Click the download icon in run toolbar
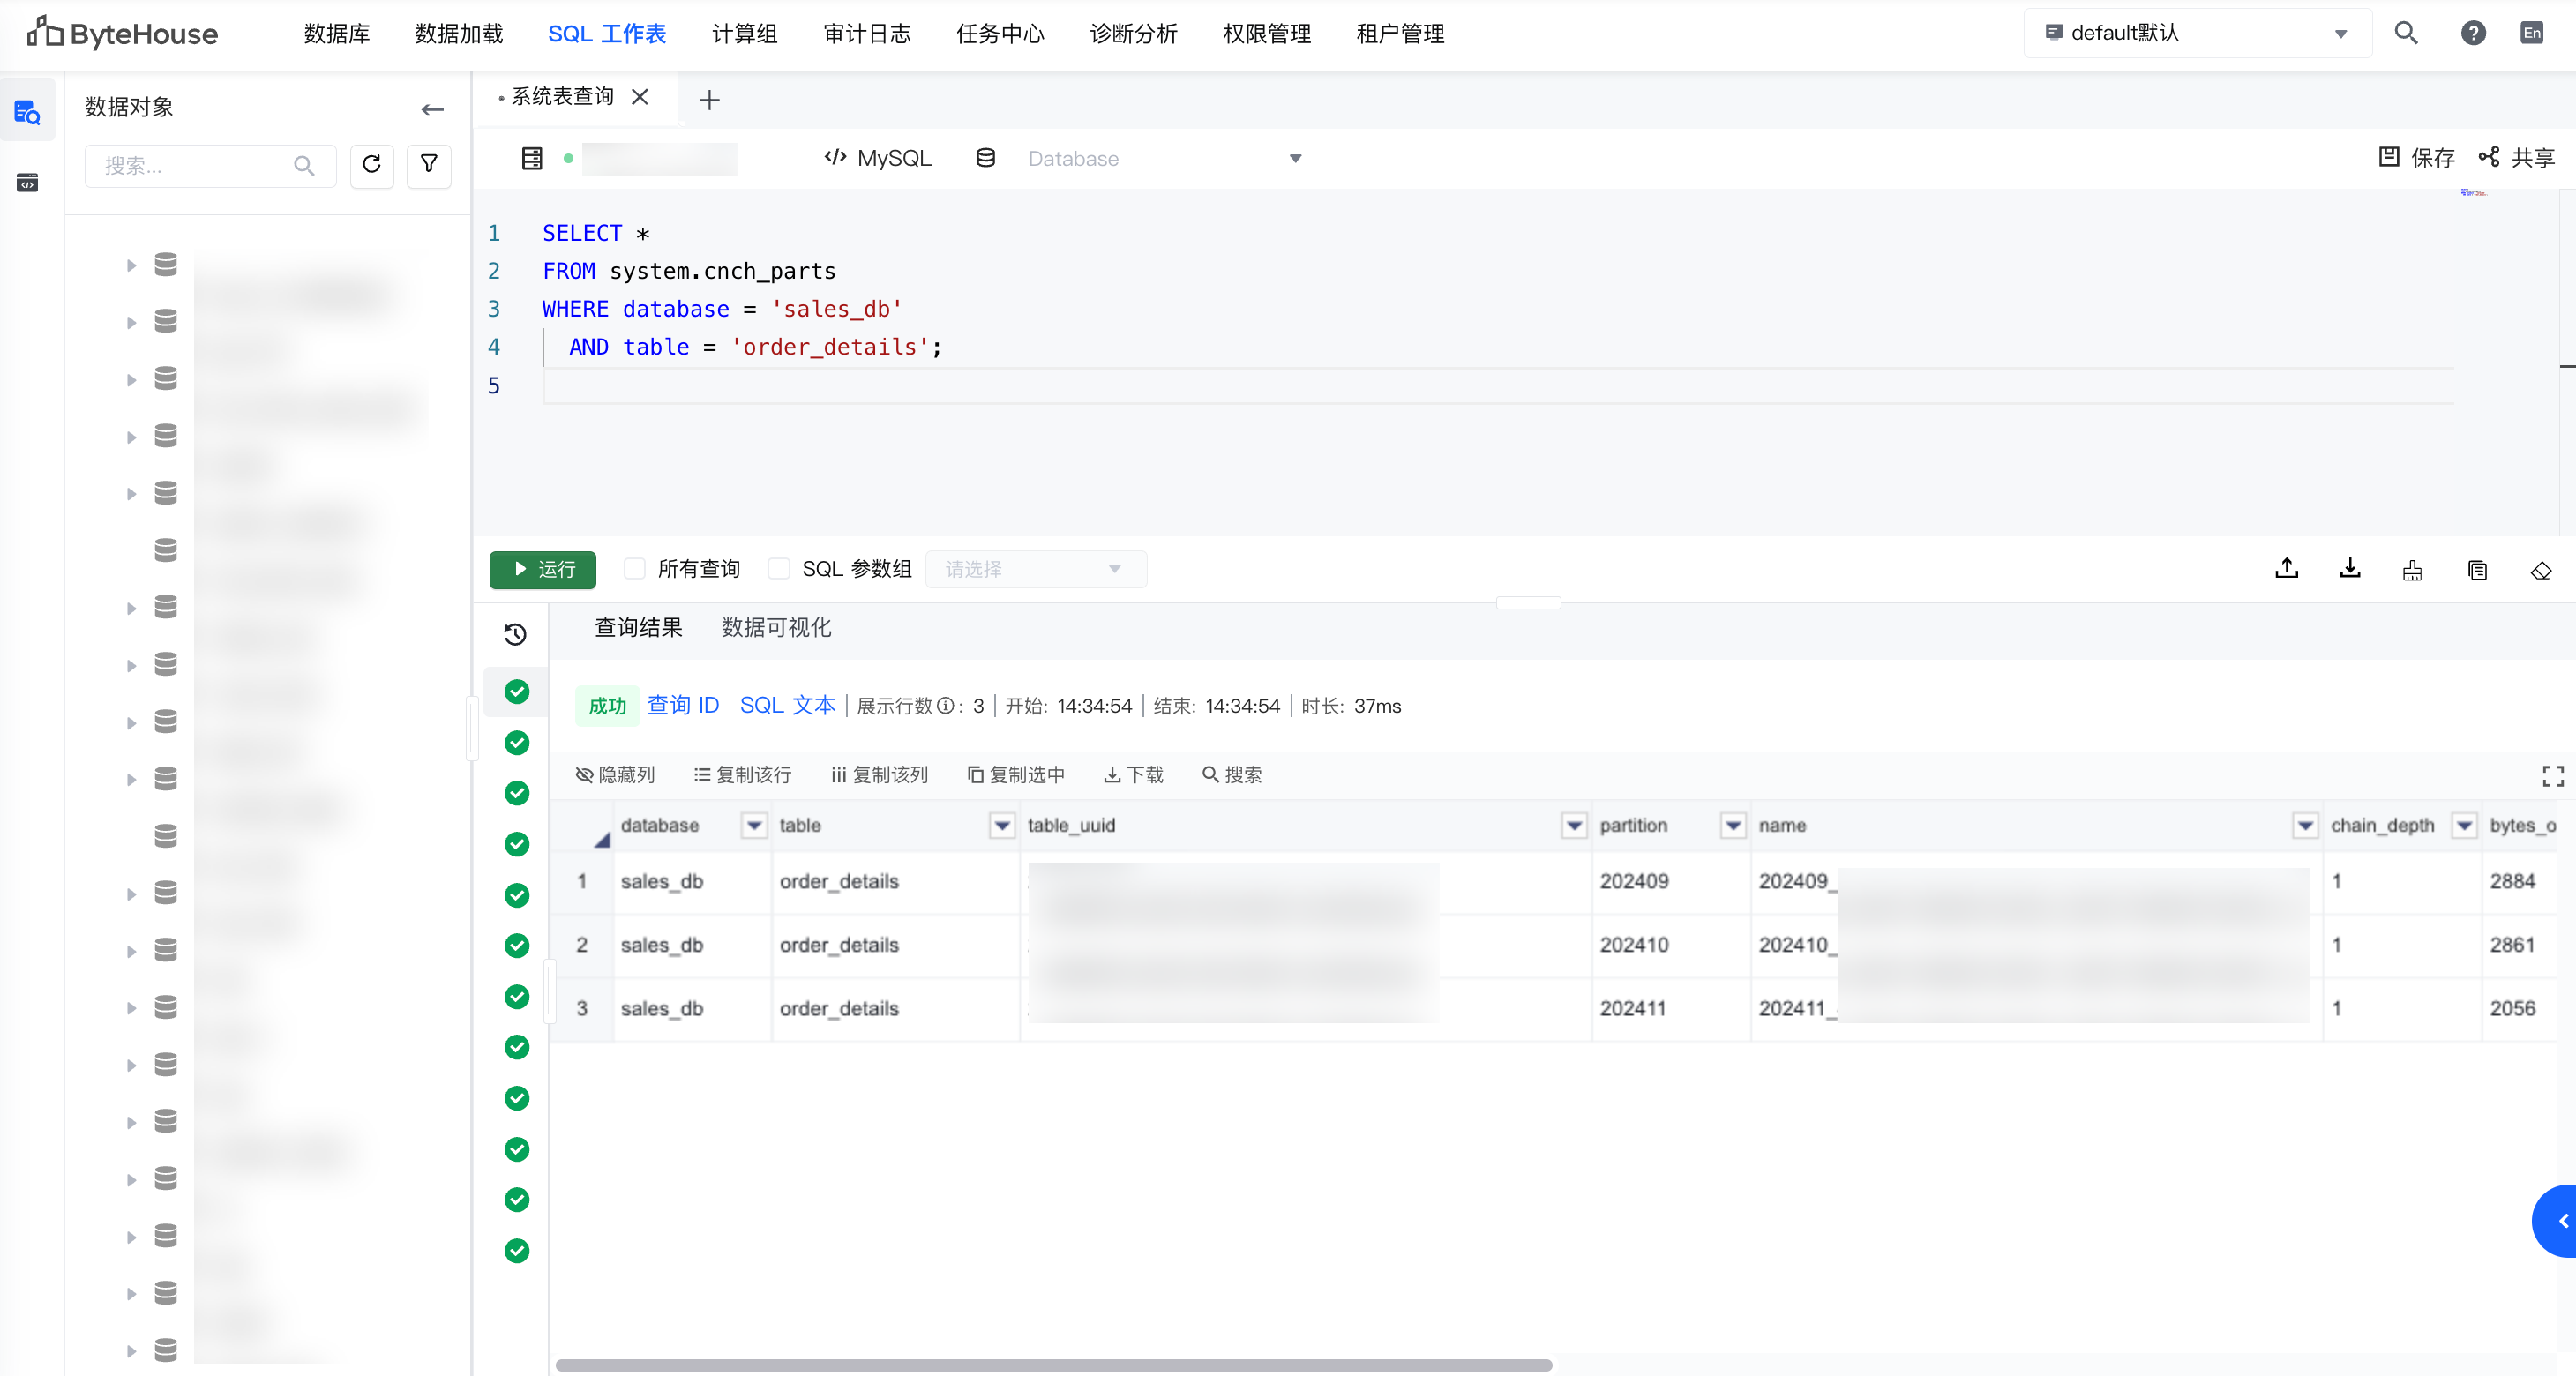This screenshot has width=2576, height=1376. tap(2350, 570)
